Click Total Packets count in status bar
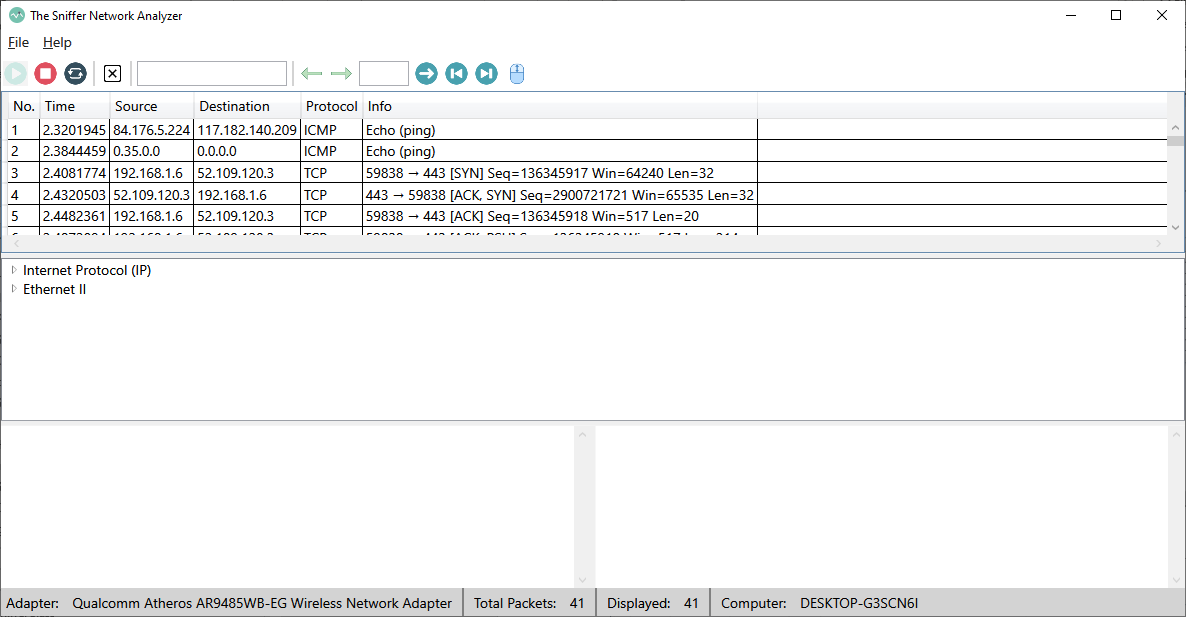 tap(577, 603)
